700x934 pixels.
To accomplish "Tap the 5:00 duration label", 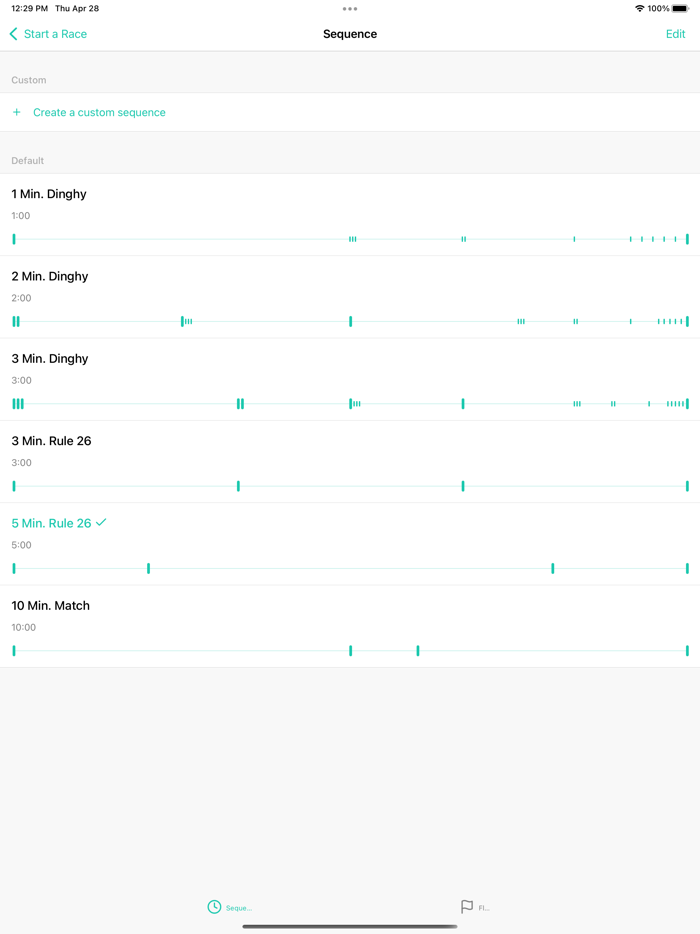I will point(21,545).
